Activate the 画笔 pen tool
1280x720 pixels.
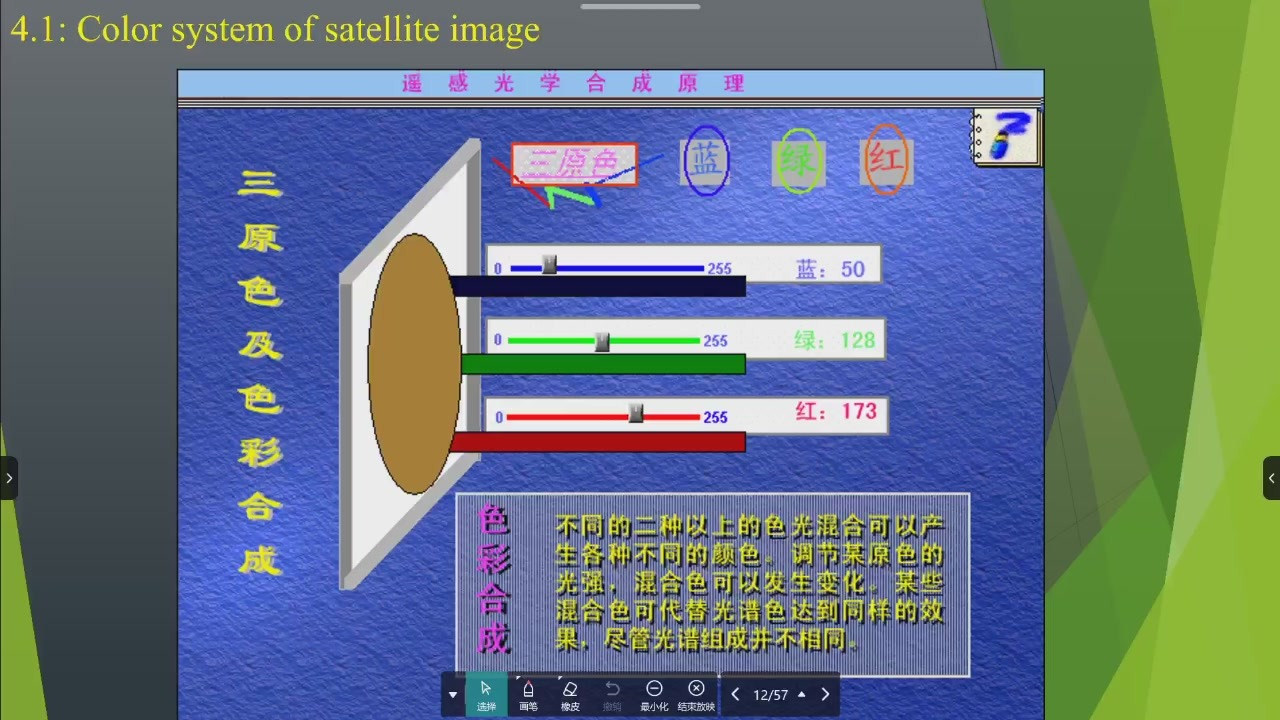click(528, 694)
